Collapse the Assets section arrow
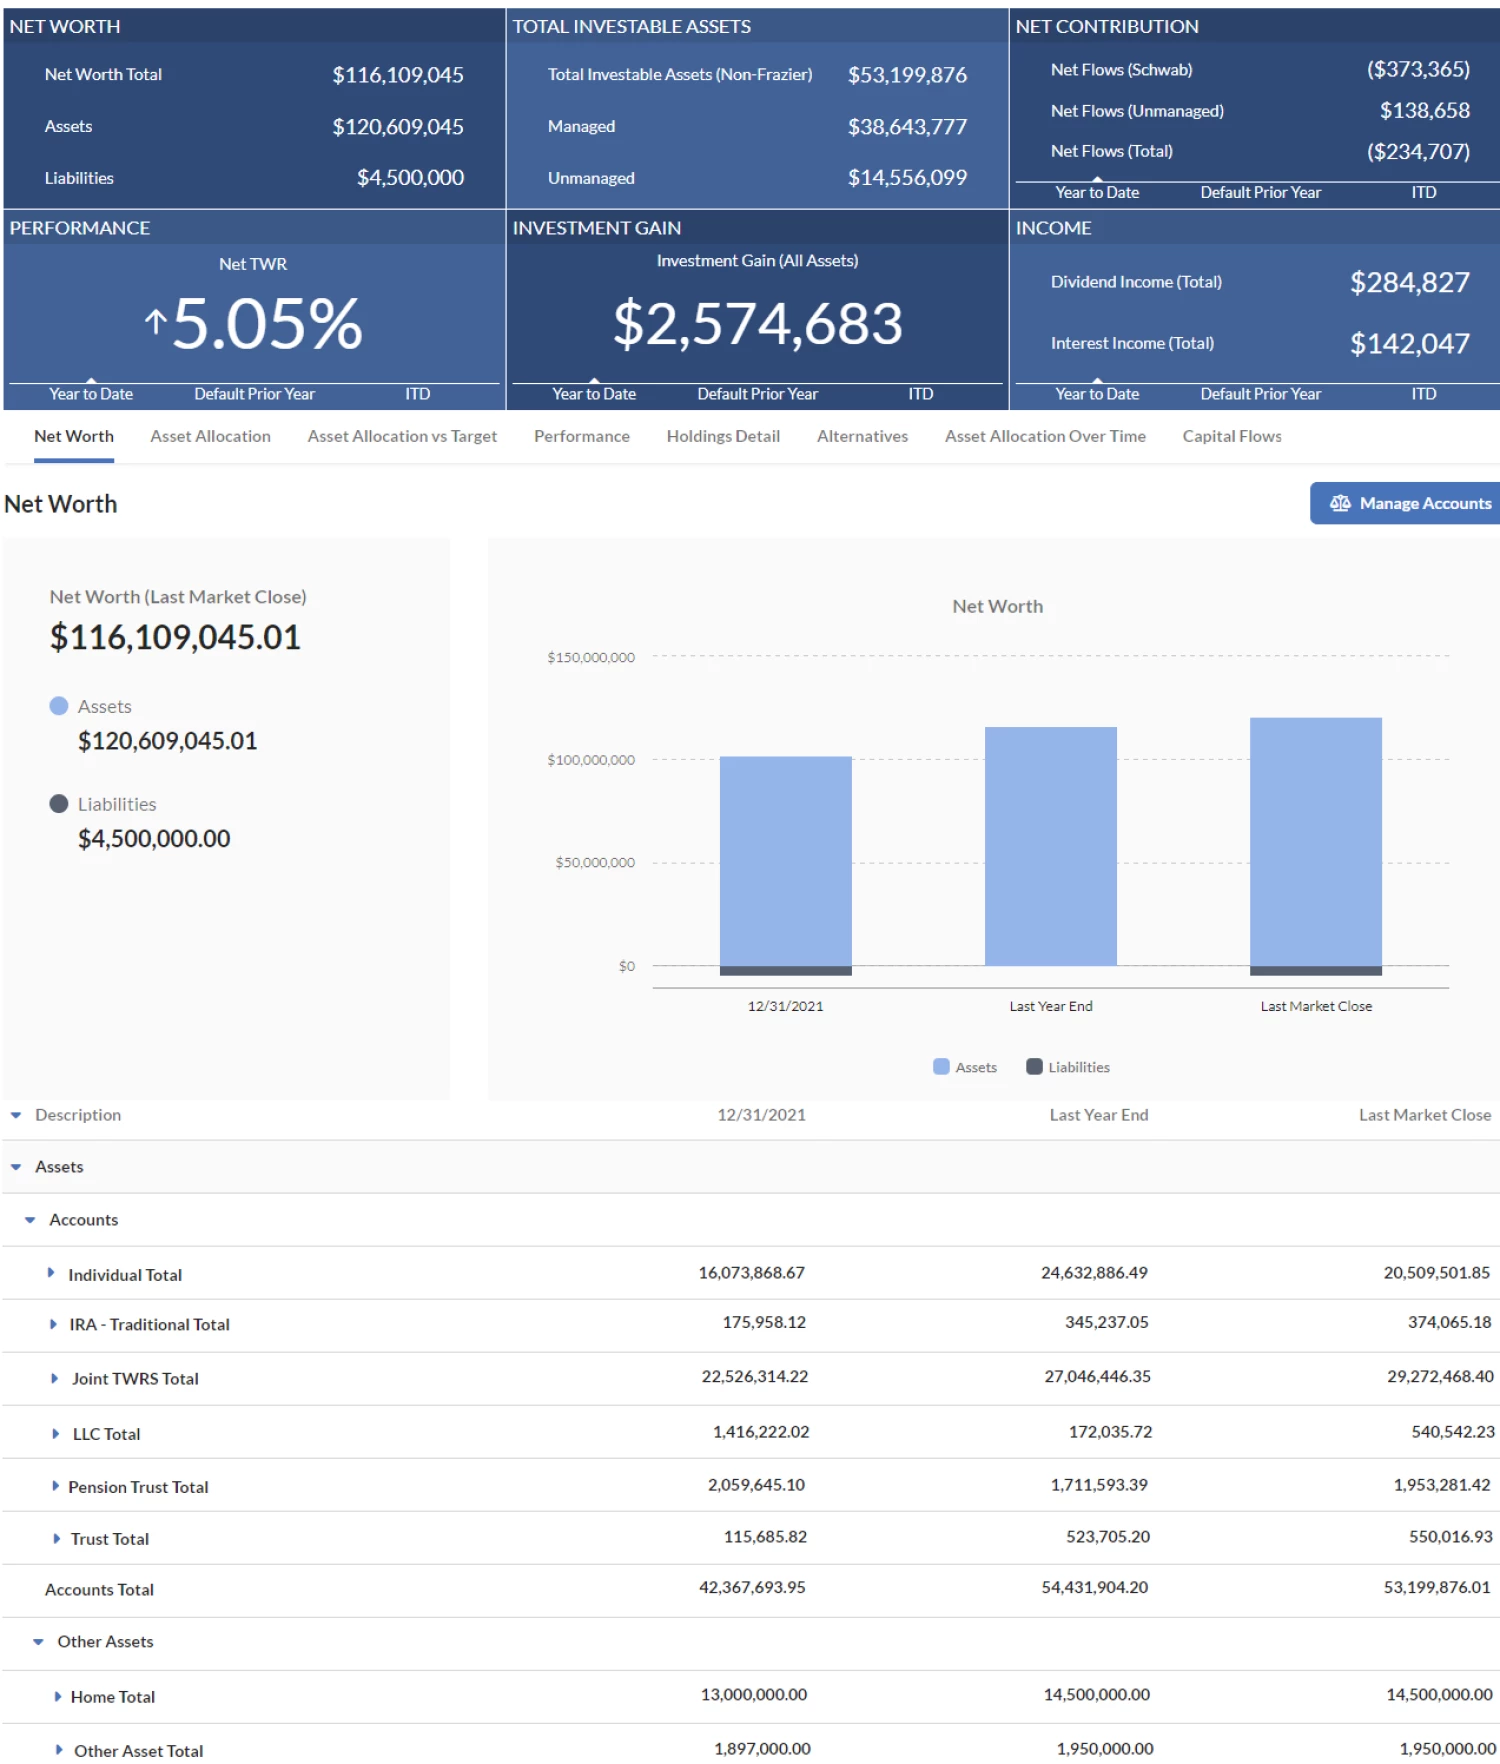This screenshot has height=1764, width=1500. coord(16,1167)
